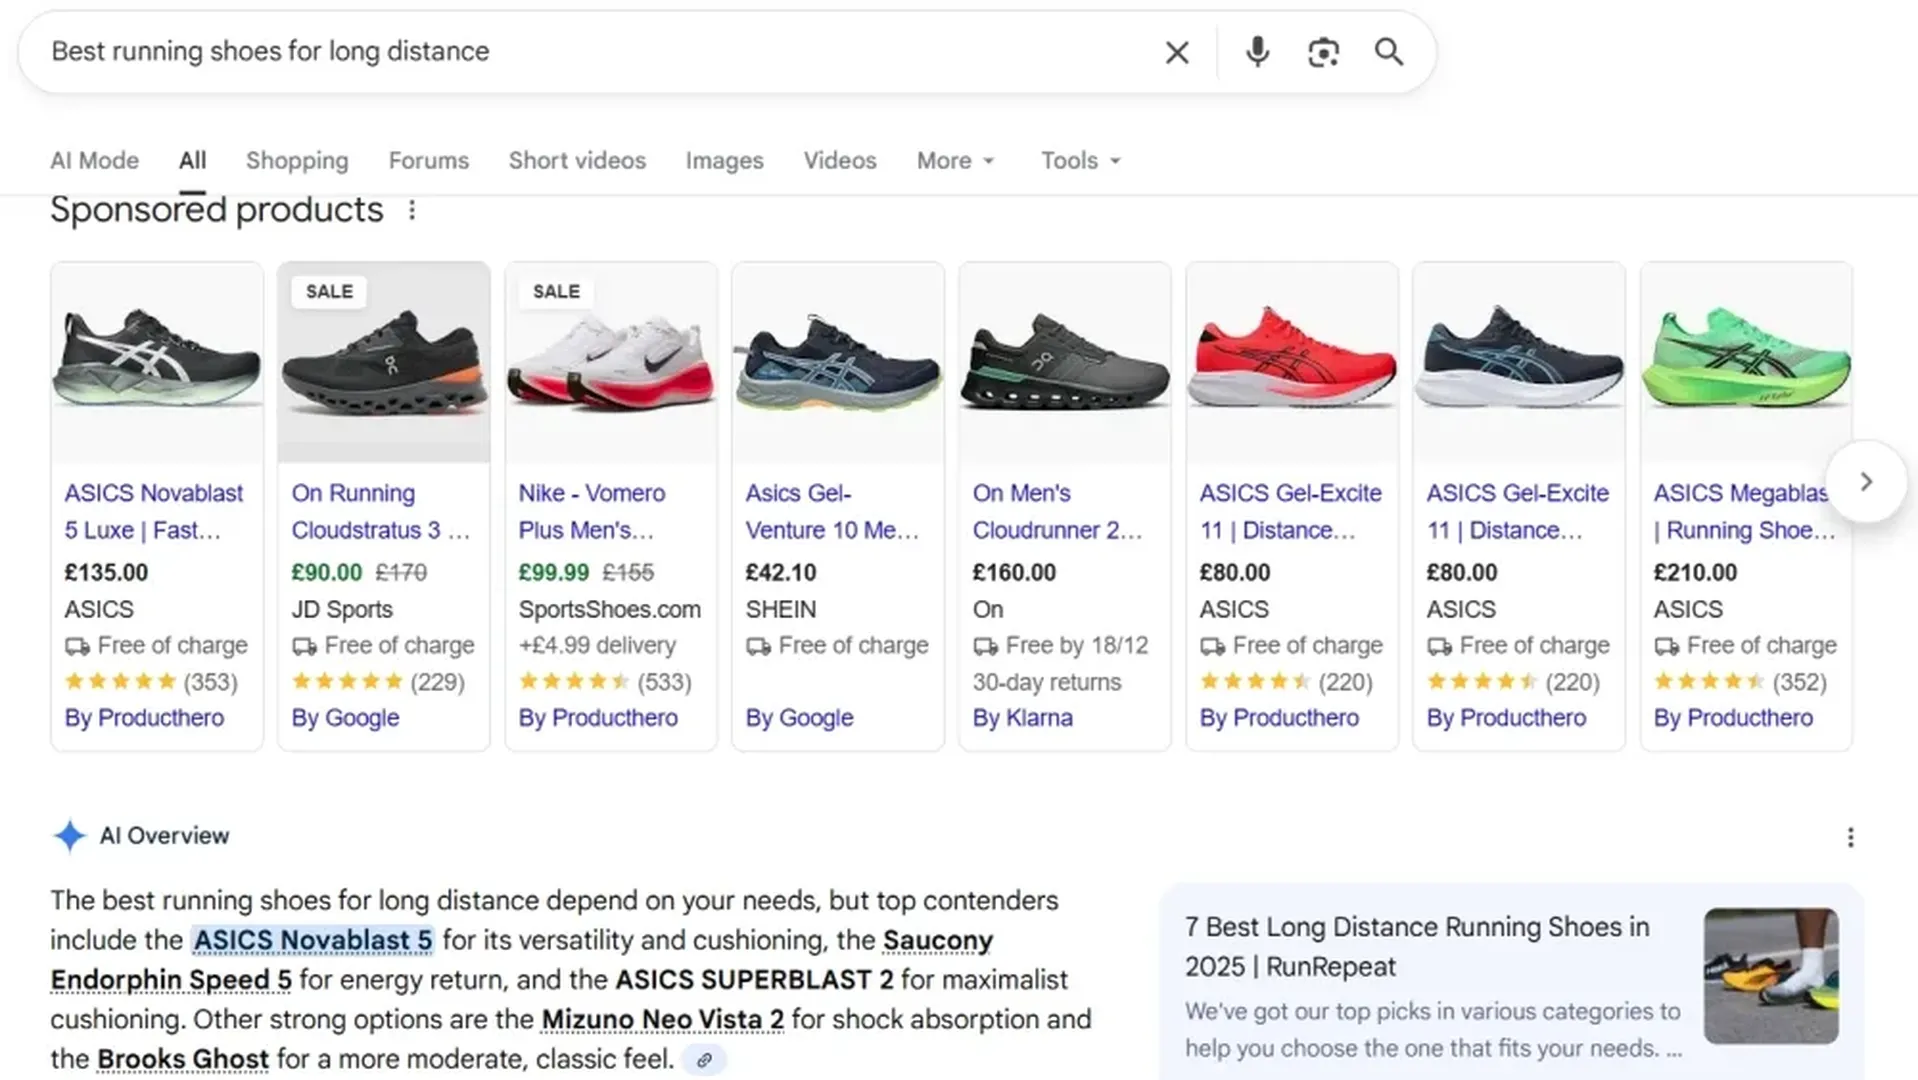Open '7 Best Long Distance Running Shoes' RunRepeat article
The image size is (1918, 1080).
1416,947
